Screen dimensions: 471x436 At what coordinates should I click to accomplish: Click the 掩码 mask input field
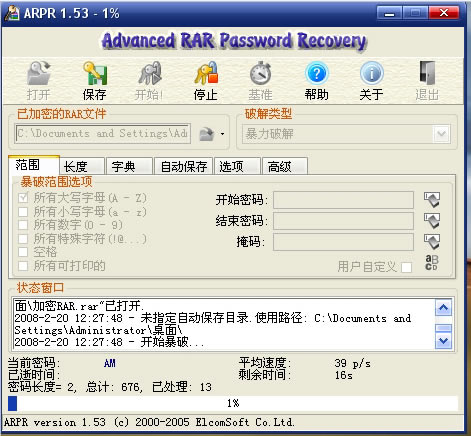[343, 242]
